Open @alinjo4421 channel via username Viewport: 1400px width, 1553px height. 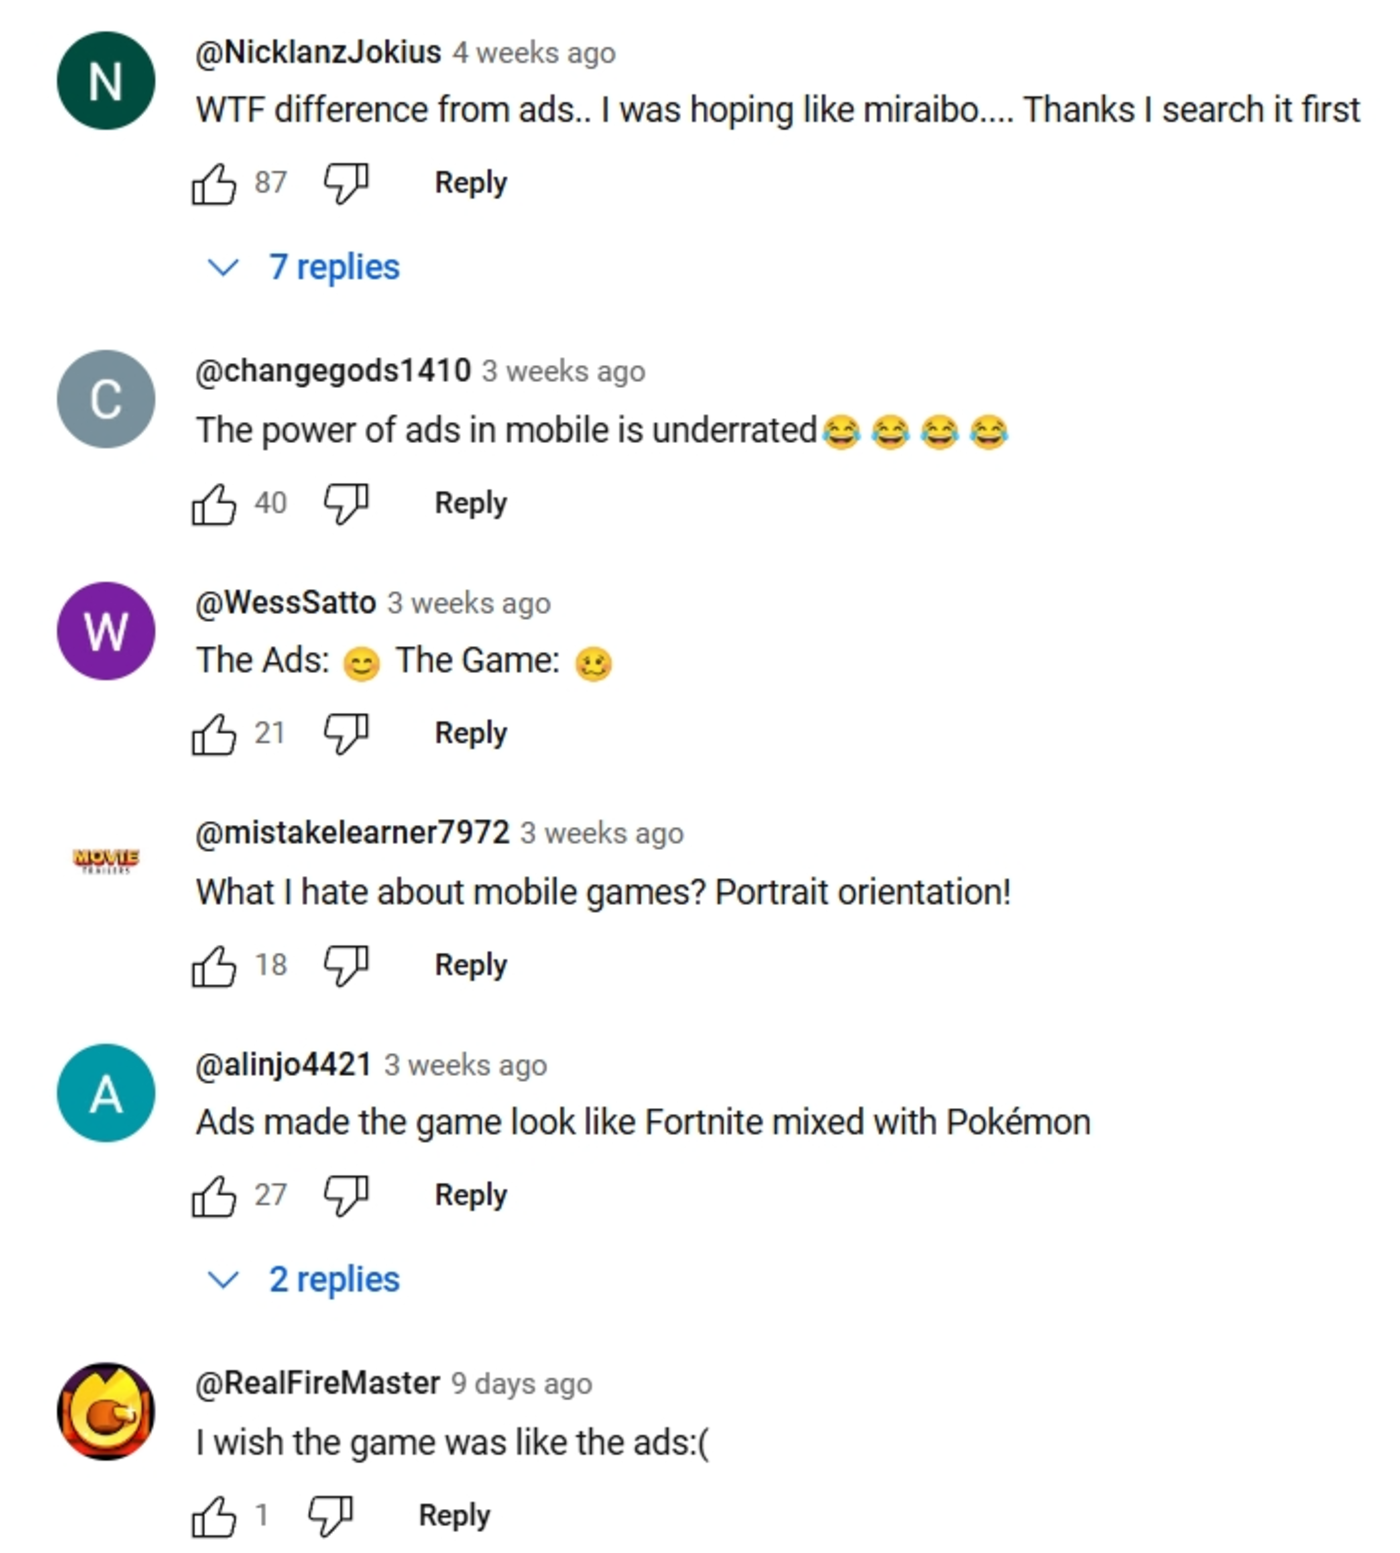(x=283, y=1065)
